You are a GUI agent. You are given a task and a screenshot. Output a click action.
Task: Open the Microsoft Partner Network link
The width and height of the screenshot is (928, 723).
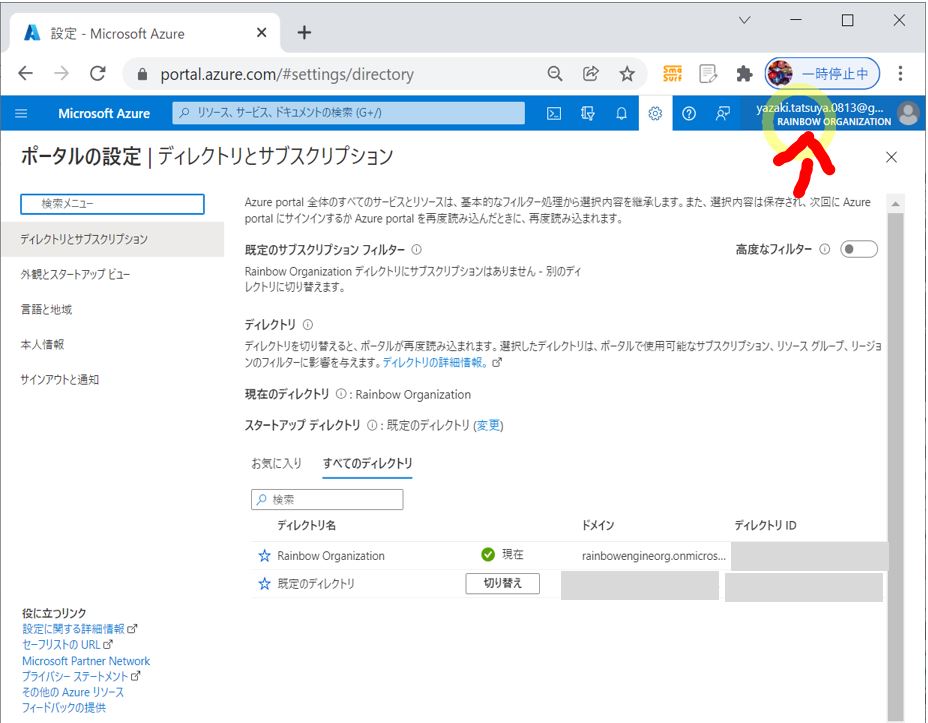[x=86, y=661]
